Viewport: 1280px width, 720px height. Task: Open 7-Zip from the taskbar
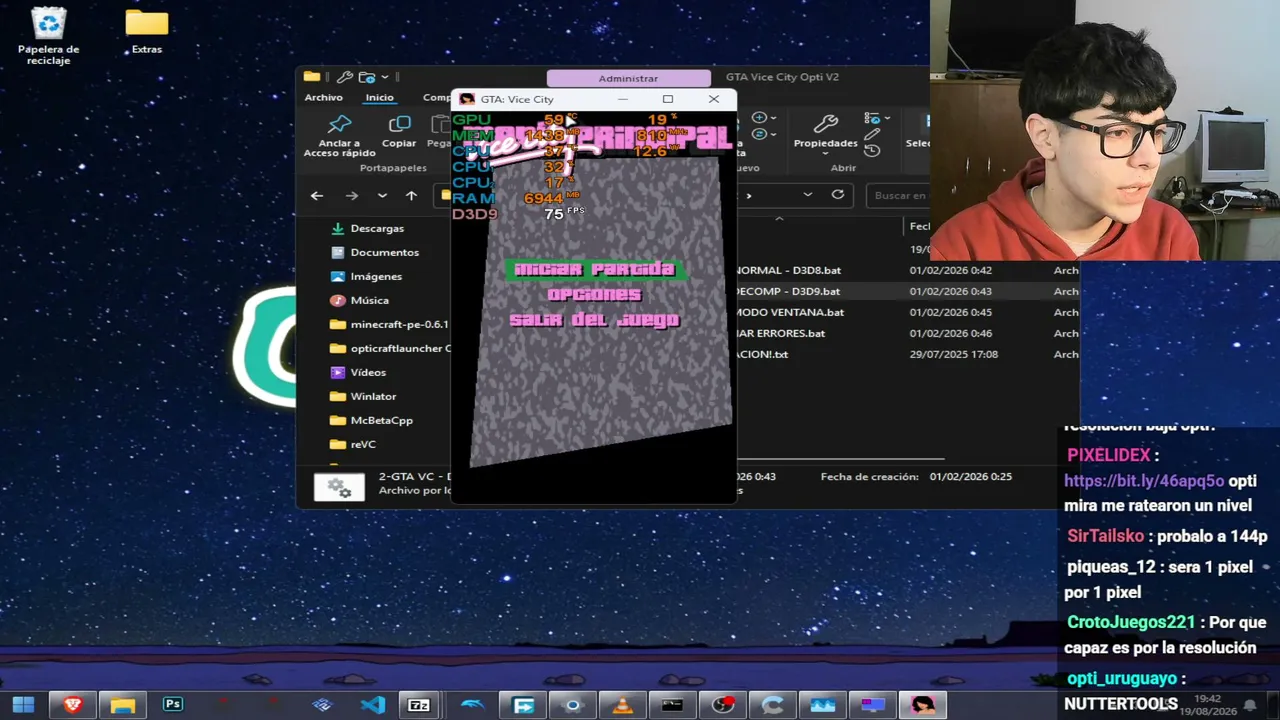click(x=419, y=705)
